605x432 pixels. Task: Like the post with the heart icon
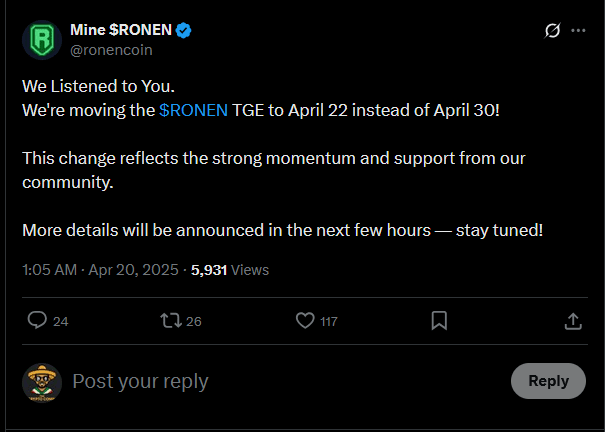point(306,321)
